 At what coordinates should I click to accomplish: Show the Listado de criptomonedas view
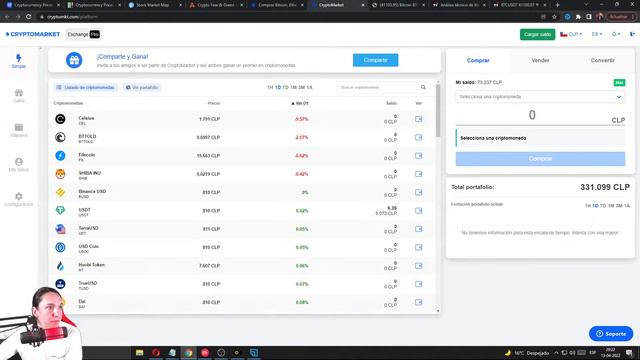point(85,87)
